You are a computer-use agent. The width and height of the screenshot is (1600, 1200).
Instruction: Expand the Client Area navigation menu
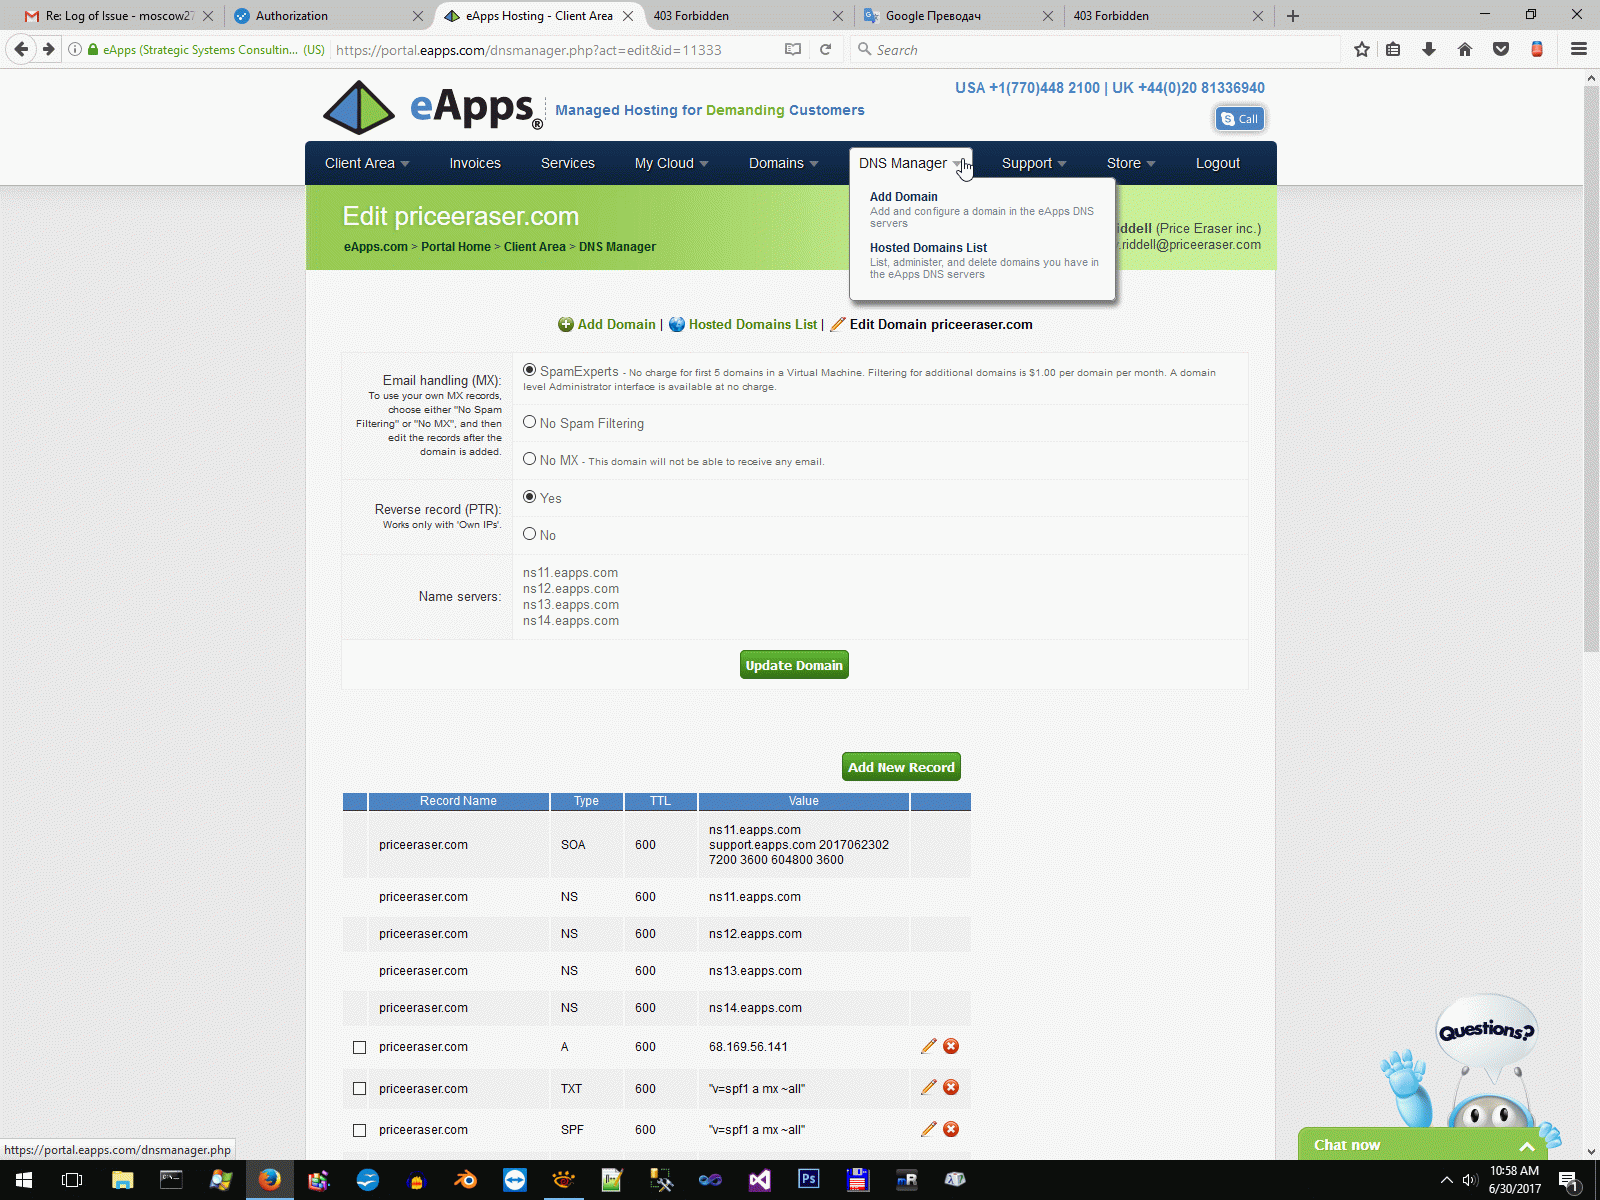point(367,163)
